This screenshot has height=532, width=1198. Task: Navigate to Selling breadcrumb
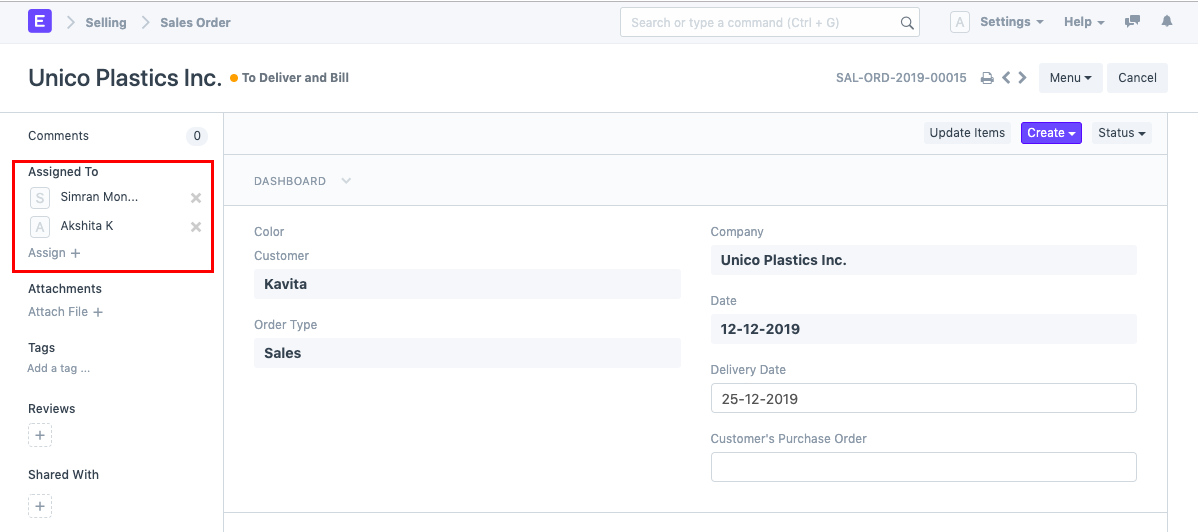[x=106, y=22]
